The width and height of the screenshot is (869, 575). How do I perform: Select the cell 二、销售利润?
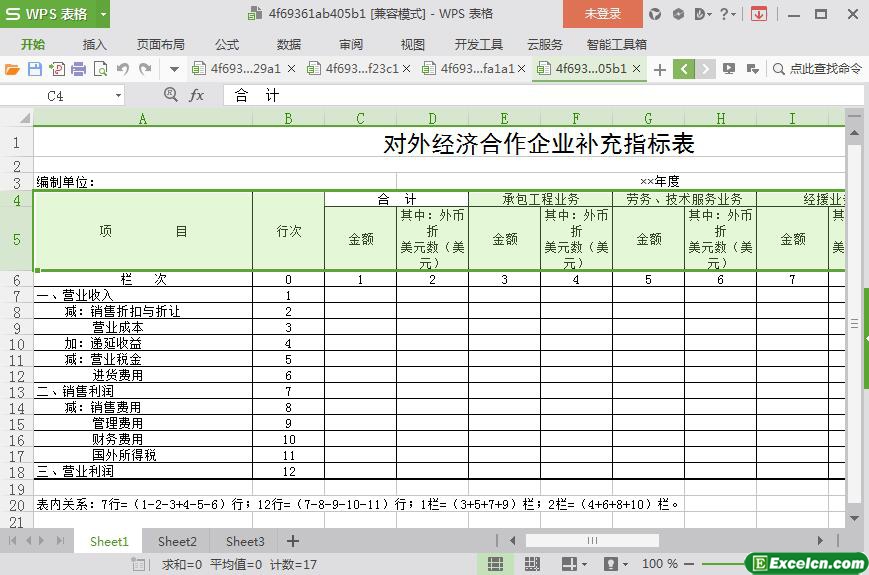[143, 391]
